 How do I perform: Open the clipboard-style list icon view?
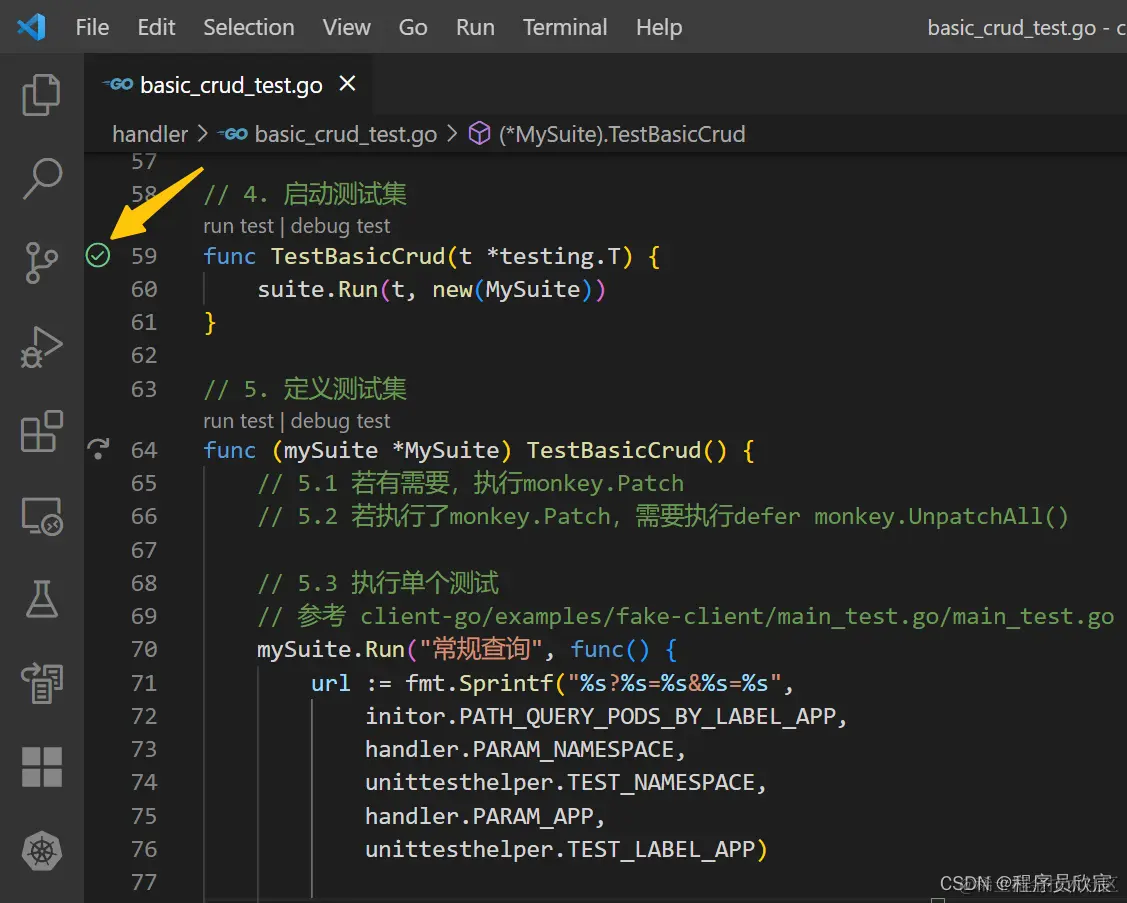pyautogui.click(x=42, y=683)
